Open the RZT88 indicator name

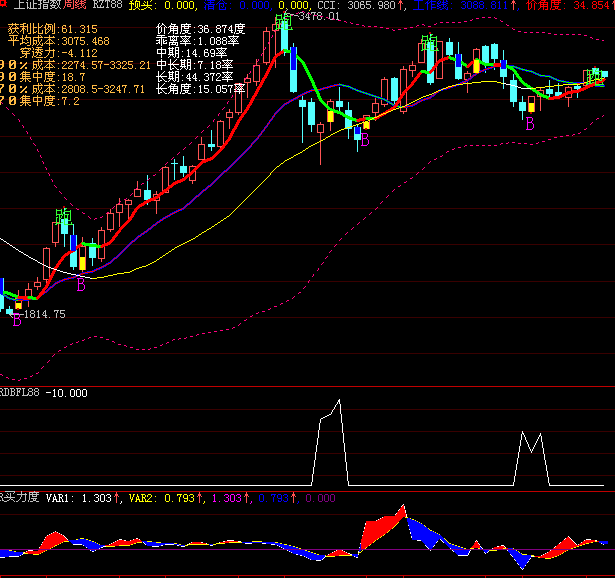(x=107, y=5)
